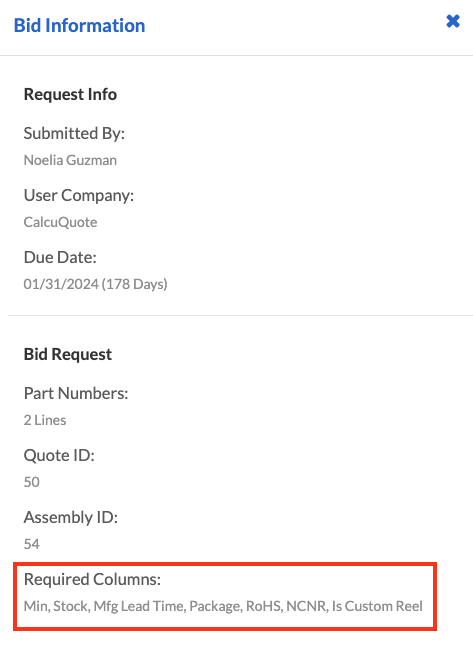Viewport: 473px width, 666px height.
Task: Click the (178 Days) remaining text
Action: pyautogui.click(x=135, y=284)
